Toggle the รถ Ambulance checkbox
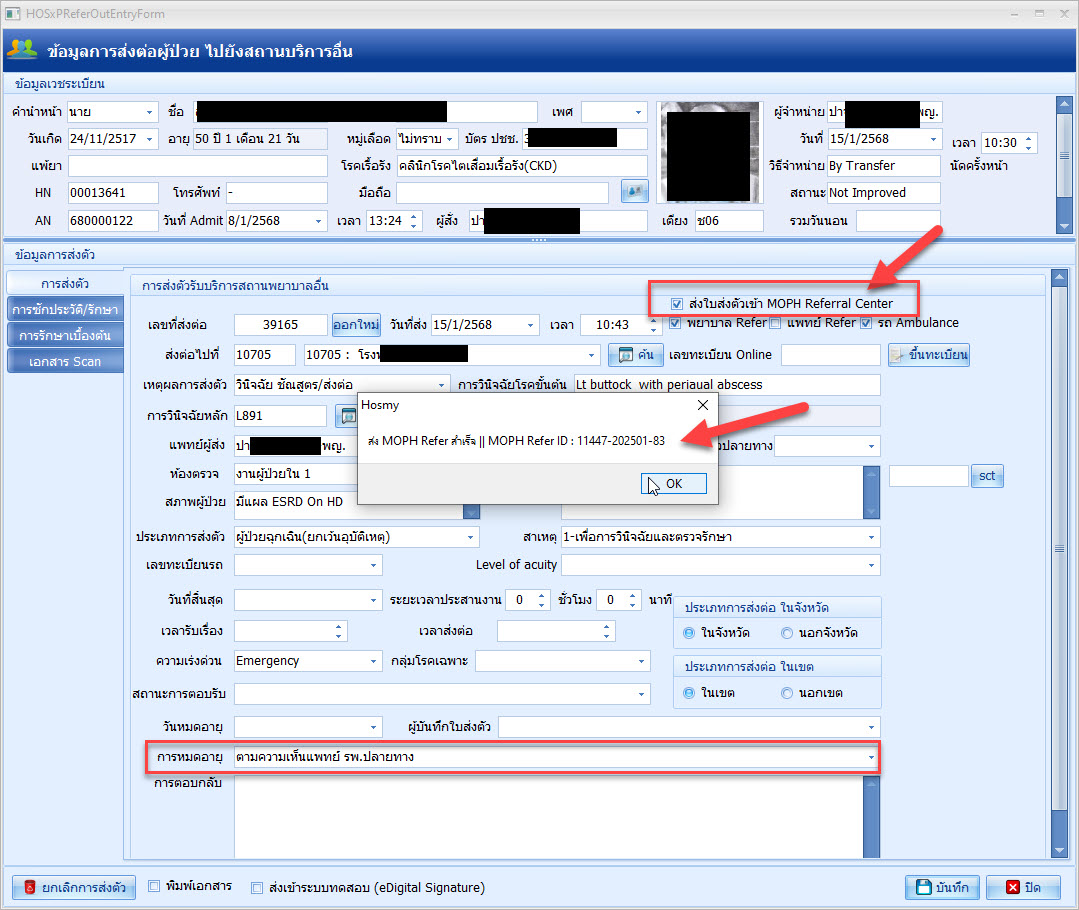Image resolution: width=1079 pixels, height=910 pixels. (866, 323)
